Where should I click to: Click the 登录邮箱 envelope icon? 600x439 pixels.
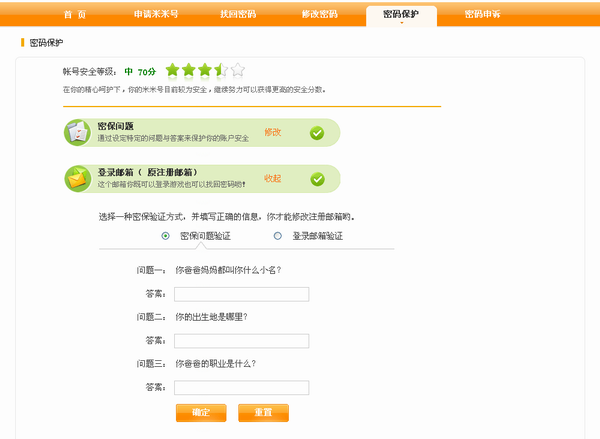77,178
